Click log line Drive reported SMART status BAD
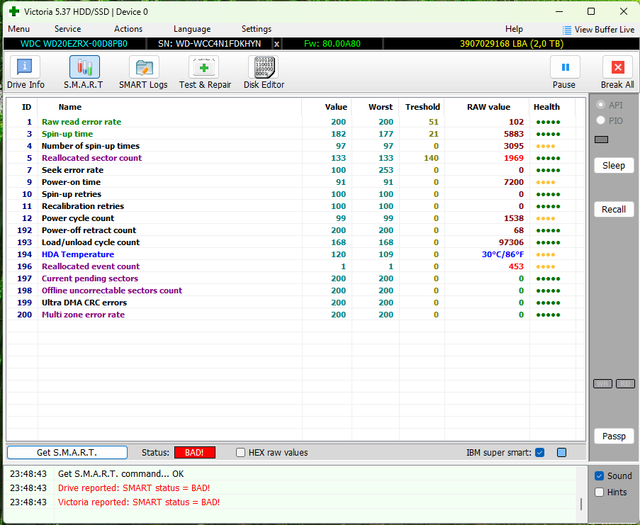 tap(134, 488)
